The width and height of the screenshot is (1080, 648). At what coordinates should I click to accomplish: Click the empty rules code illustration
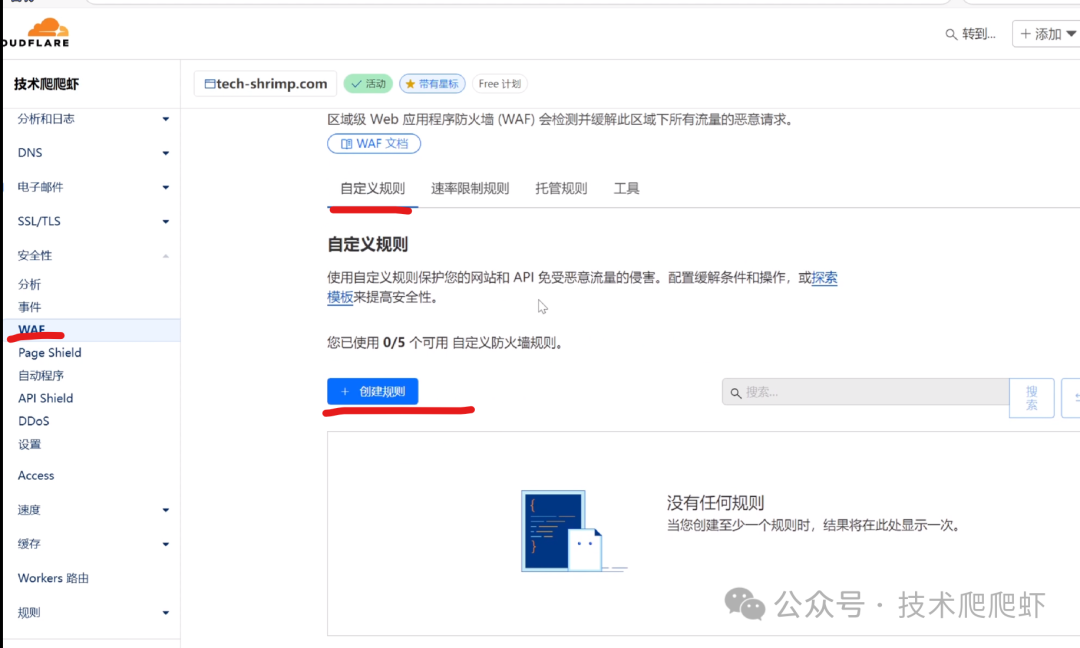click(573, 531)
